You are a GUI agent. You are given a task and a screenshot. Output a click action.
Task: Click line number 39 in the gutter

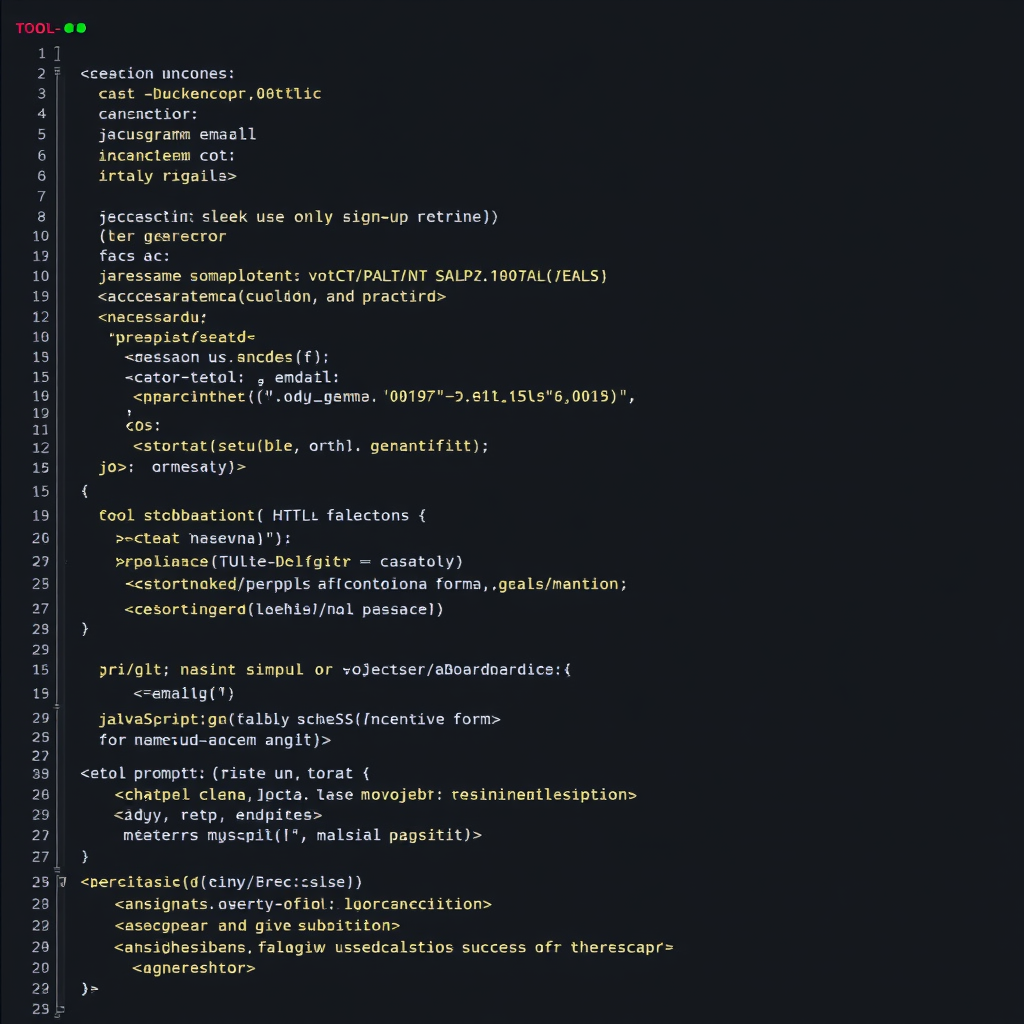pyautogui.click(x=41, y=773)
